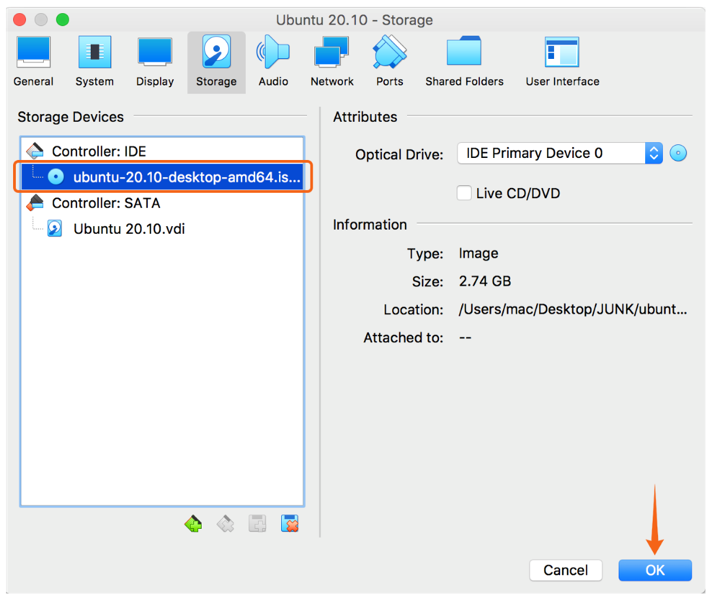Click the IDE controller icon
This screenshot has height=600, width=710.
tap(35, 151)
